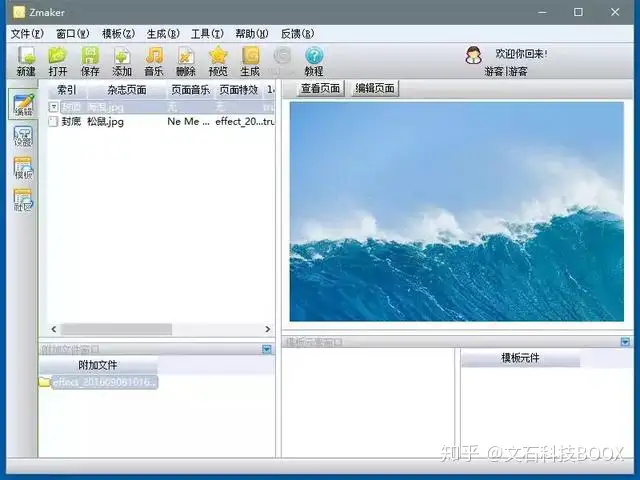This screenshot has width=640, height=480.
Task: Open the 模板 sidebar panel icon
Action: point(23,168)
